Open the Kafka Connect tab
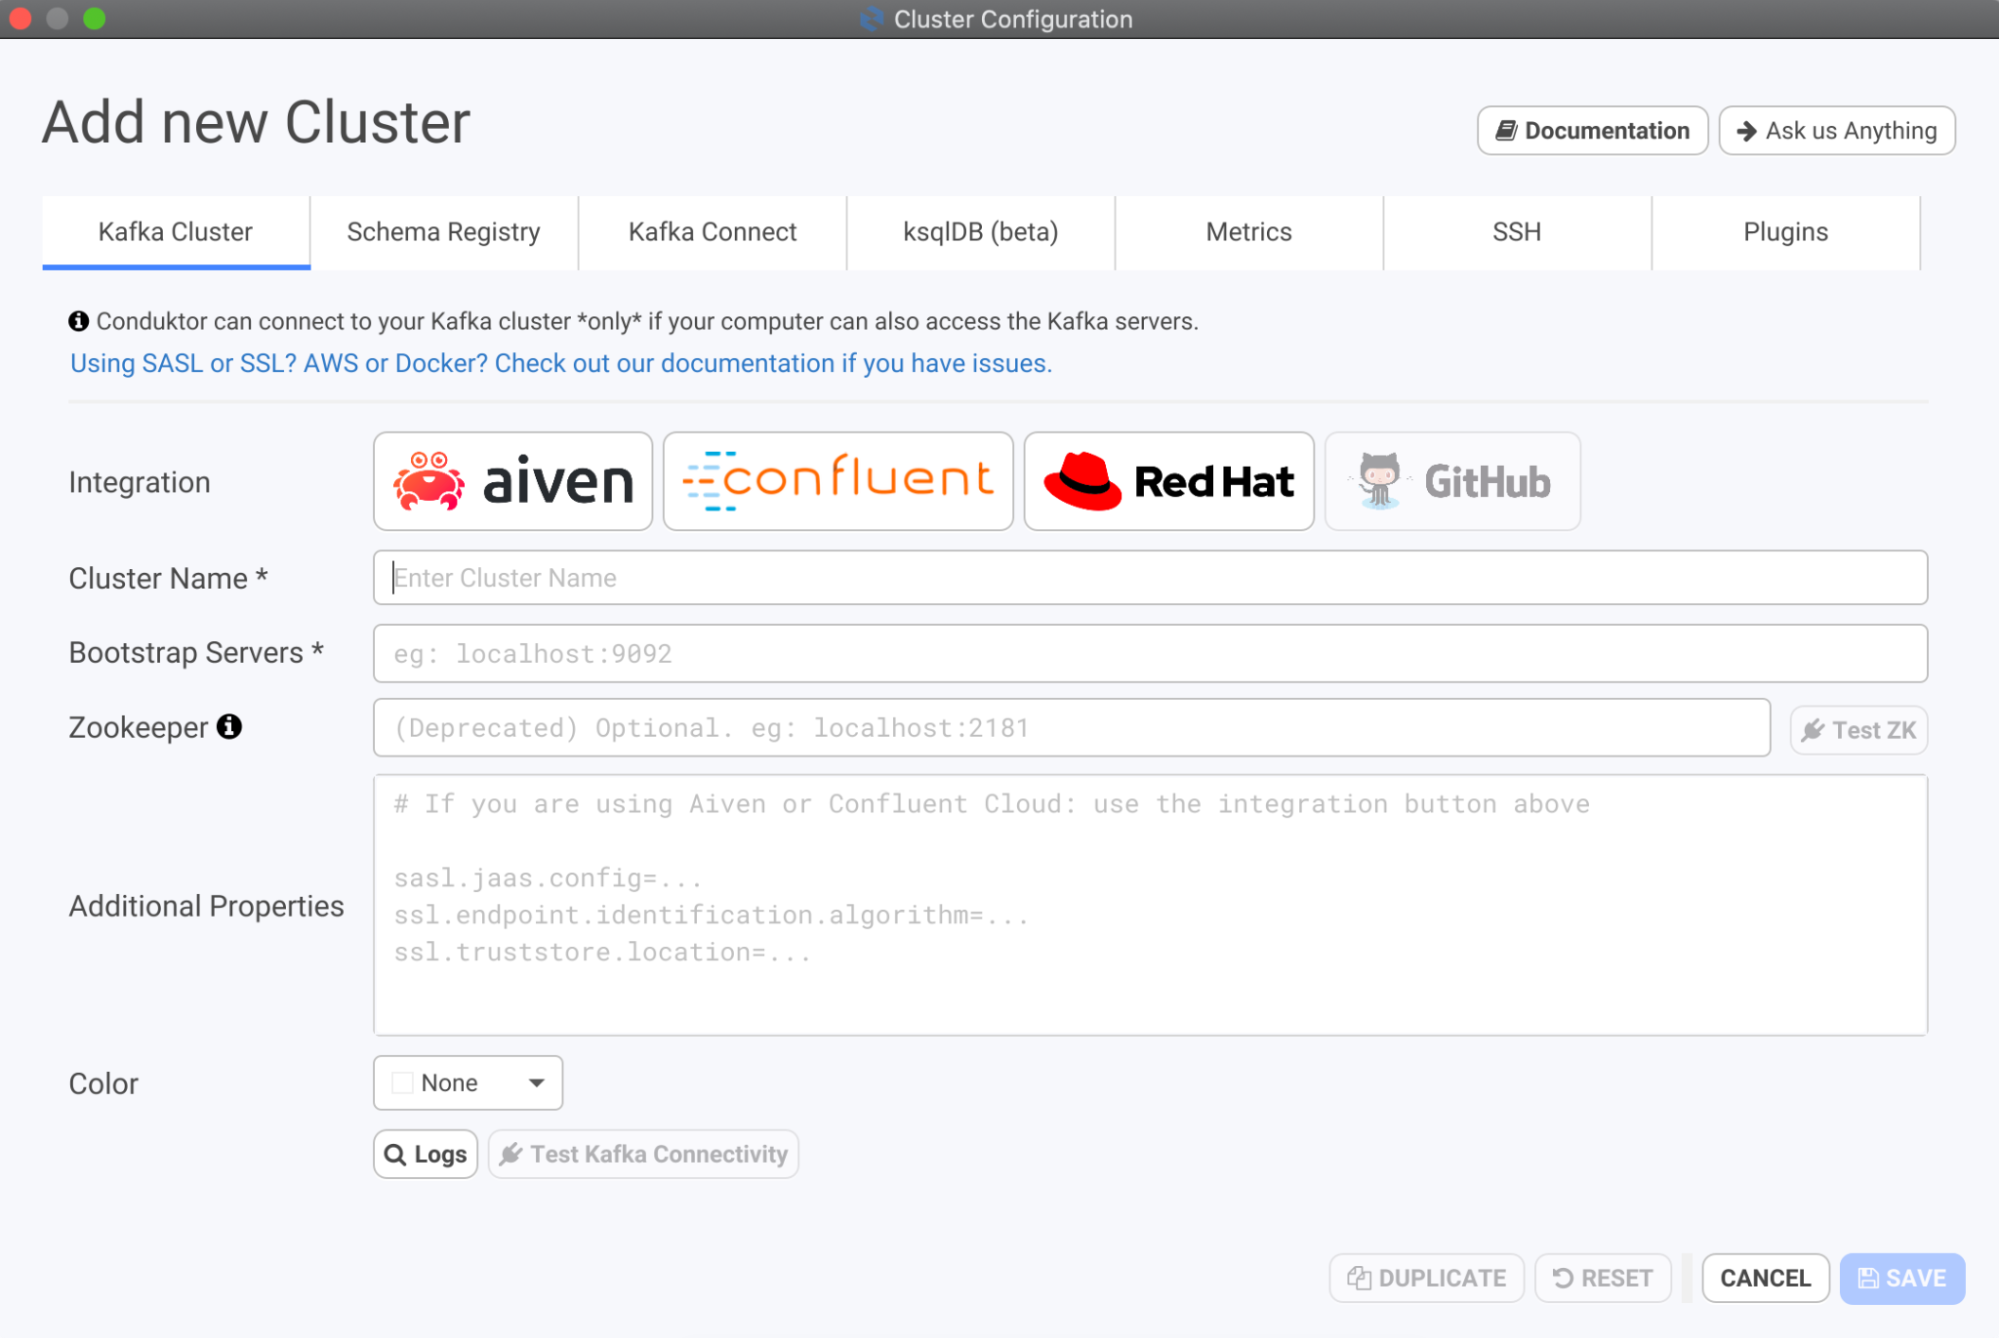This screenshot has height=1339, width=1999. (712, 232)
